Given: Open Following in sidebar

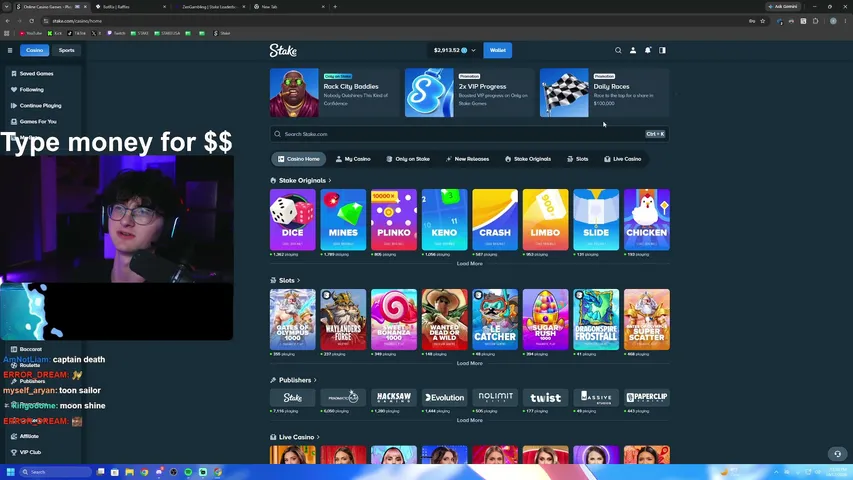Looking at the screenshot, I should (27, 89).
